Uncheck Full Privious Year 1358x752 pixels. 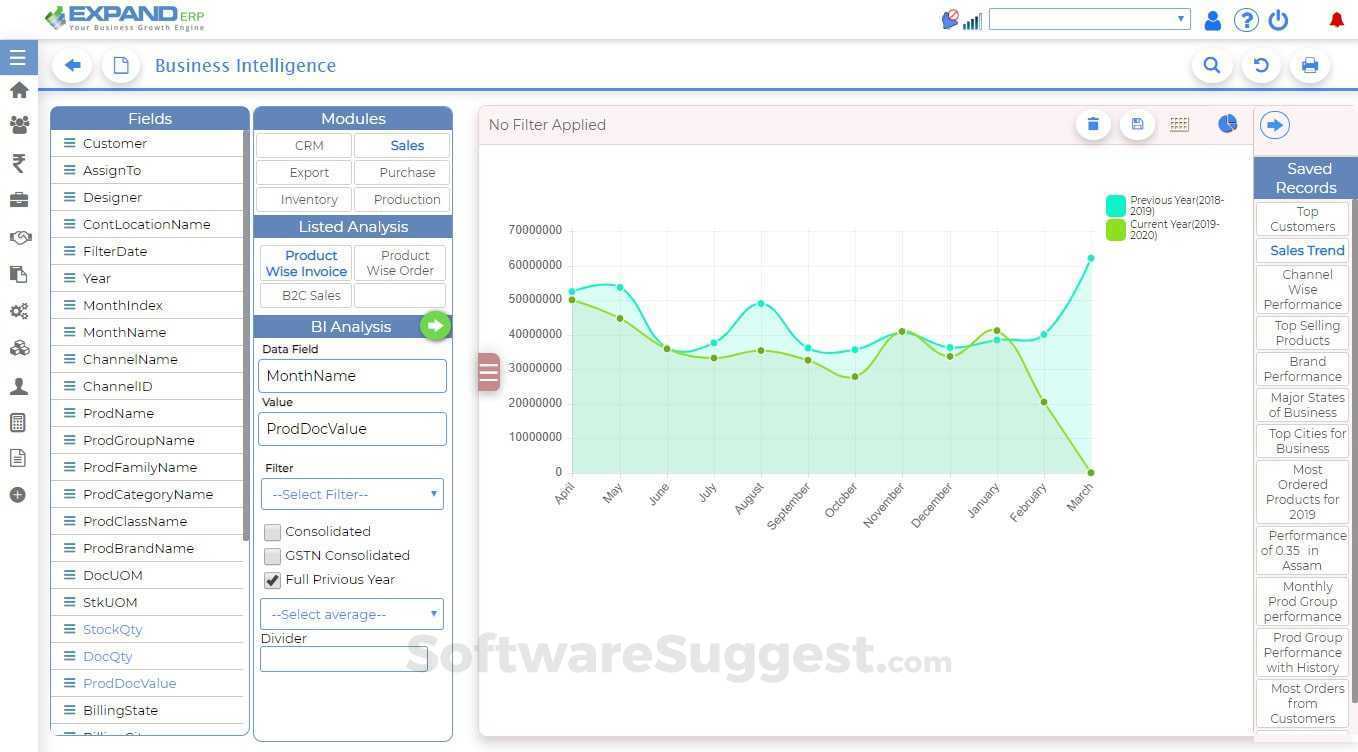[x=273, y=580]
